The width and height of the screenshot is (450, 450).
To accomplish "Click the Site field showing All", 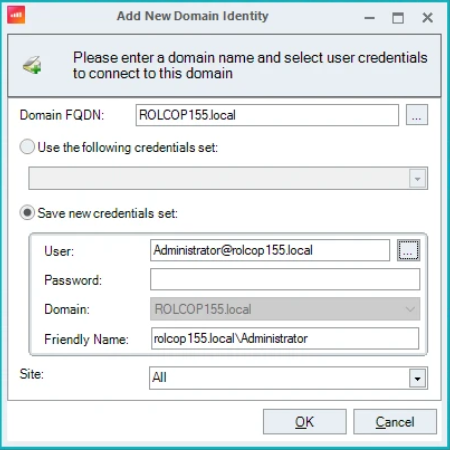I will (279, 378).
